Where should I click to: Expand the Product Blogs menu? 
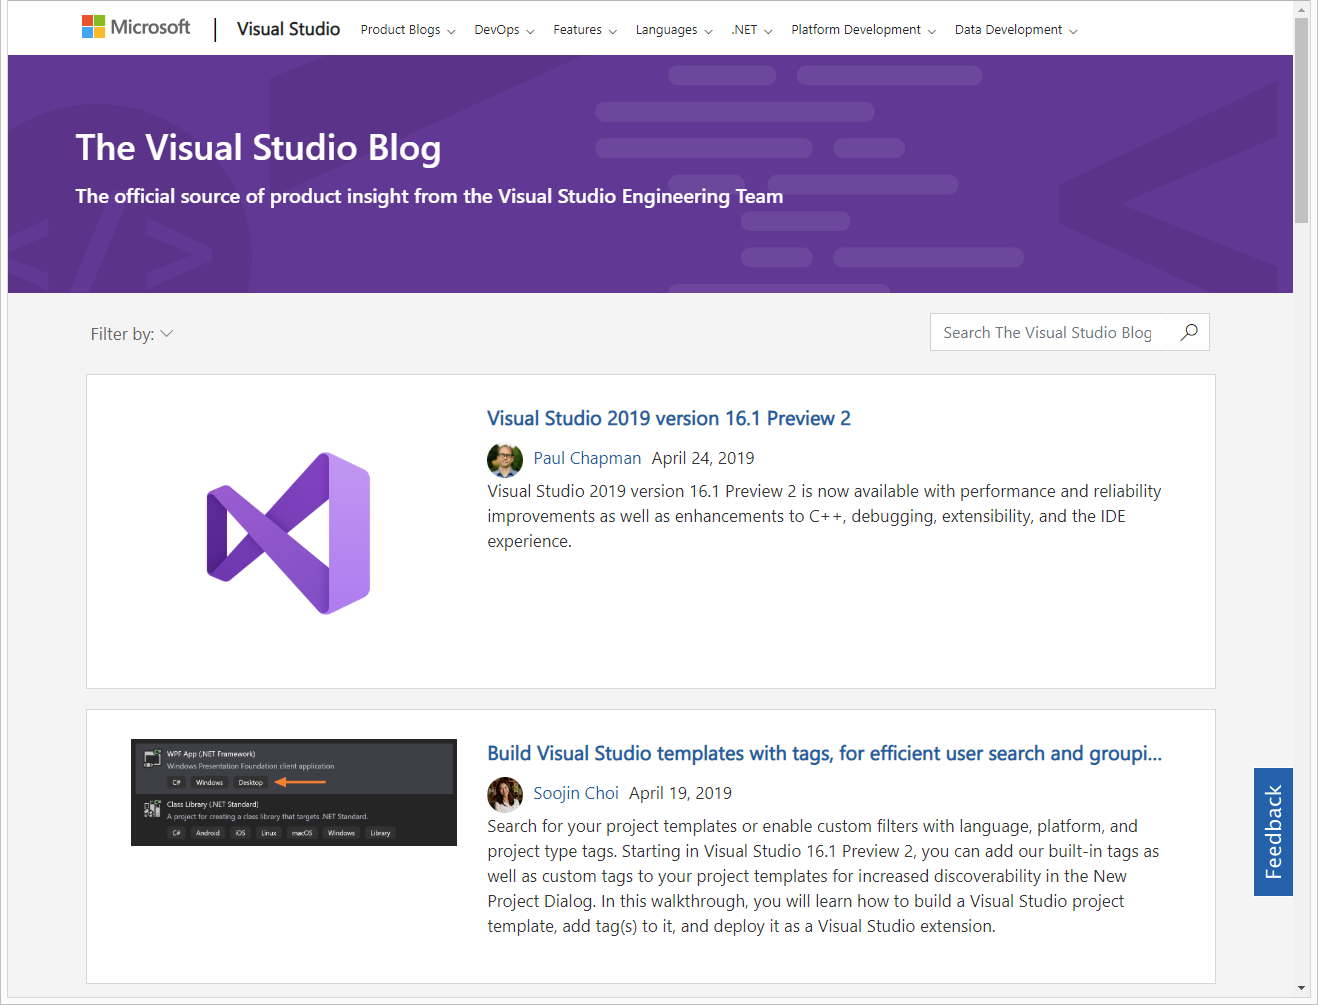tap(407, 30)
